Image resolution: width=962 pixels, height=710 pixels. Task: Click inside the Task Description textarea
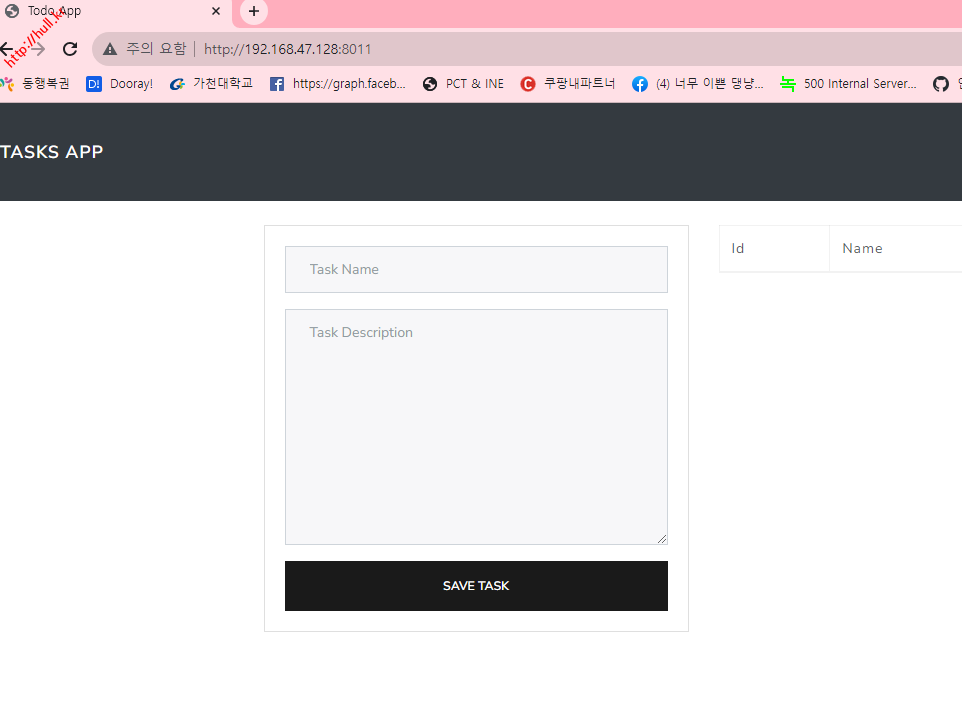click(x=476, y=427)
